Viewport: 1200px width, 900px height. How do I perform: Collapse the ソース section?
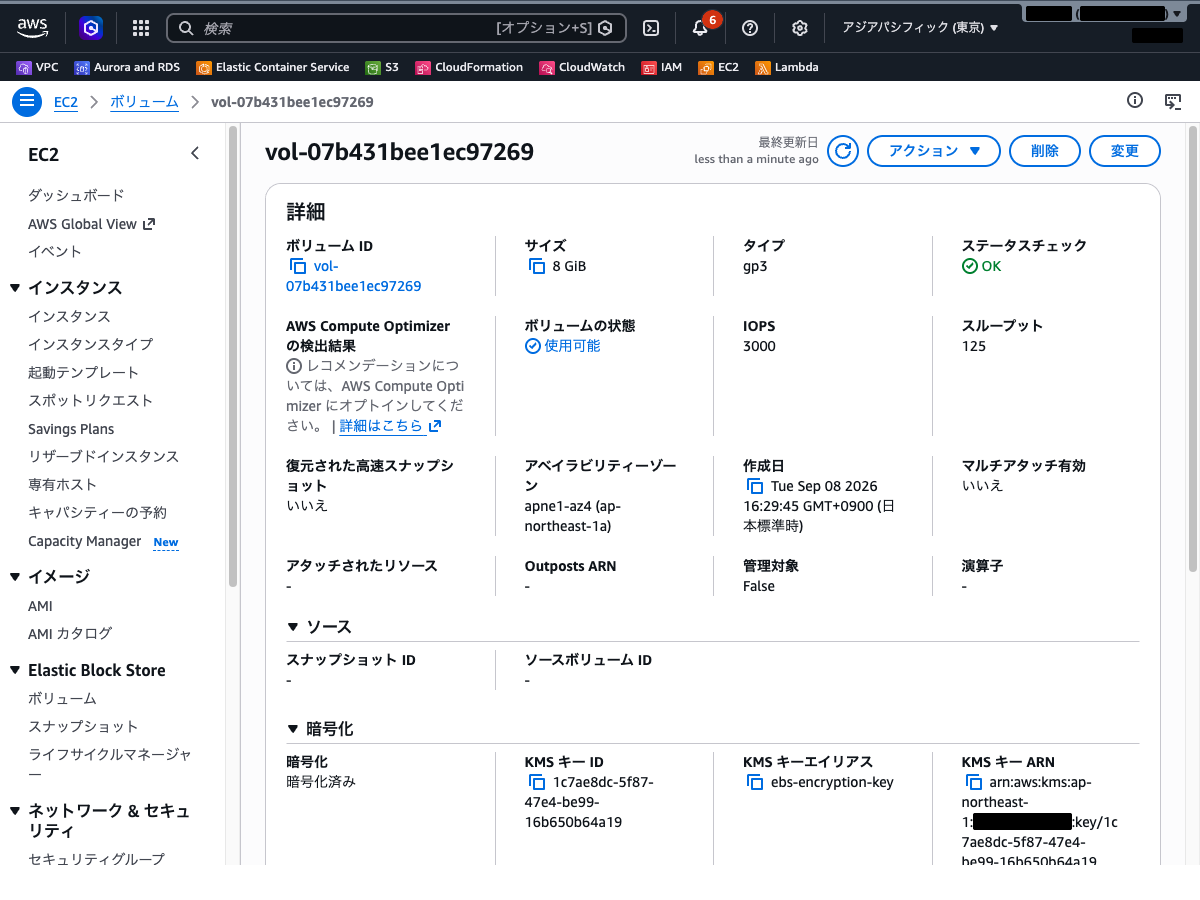point(293,627)
